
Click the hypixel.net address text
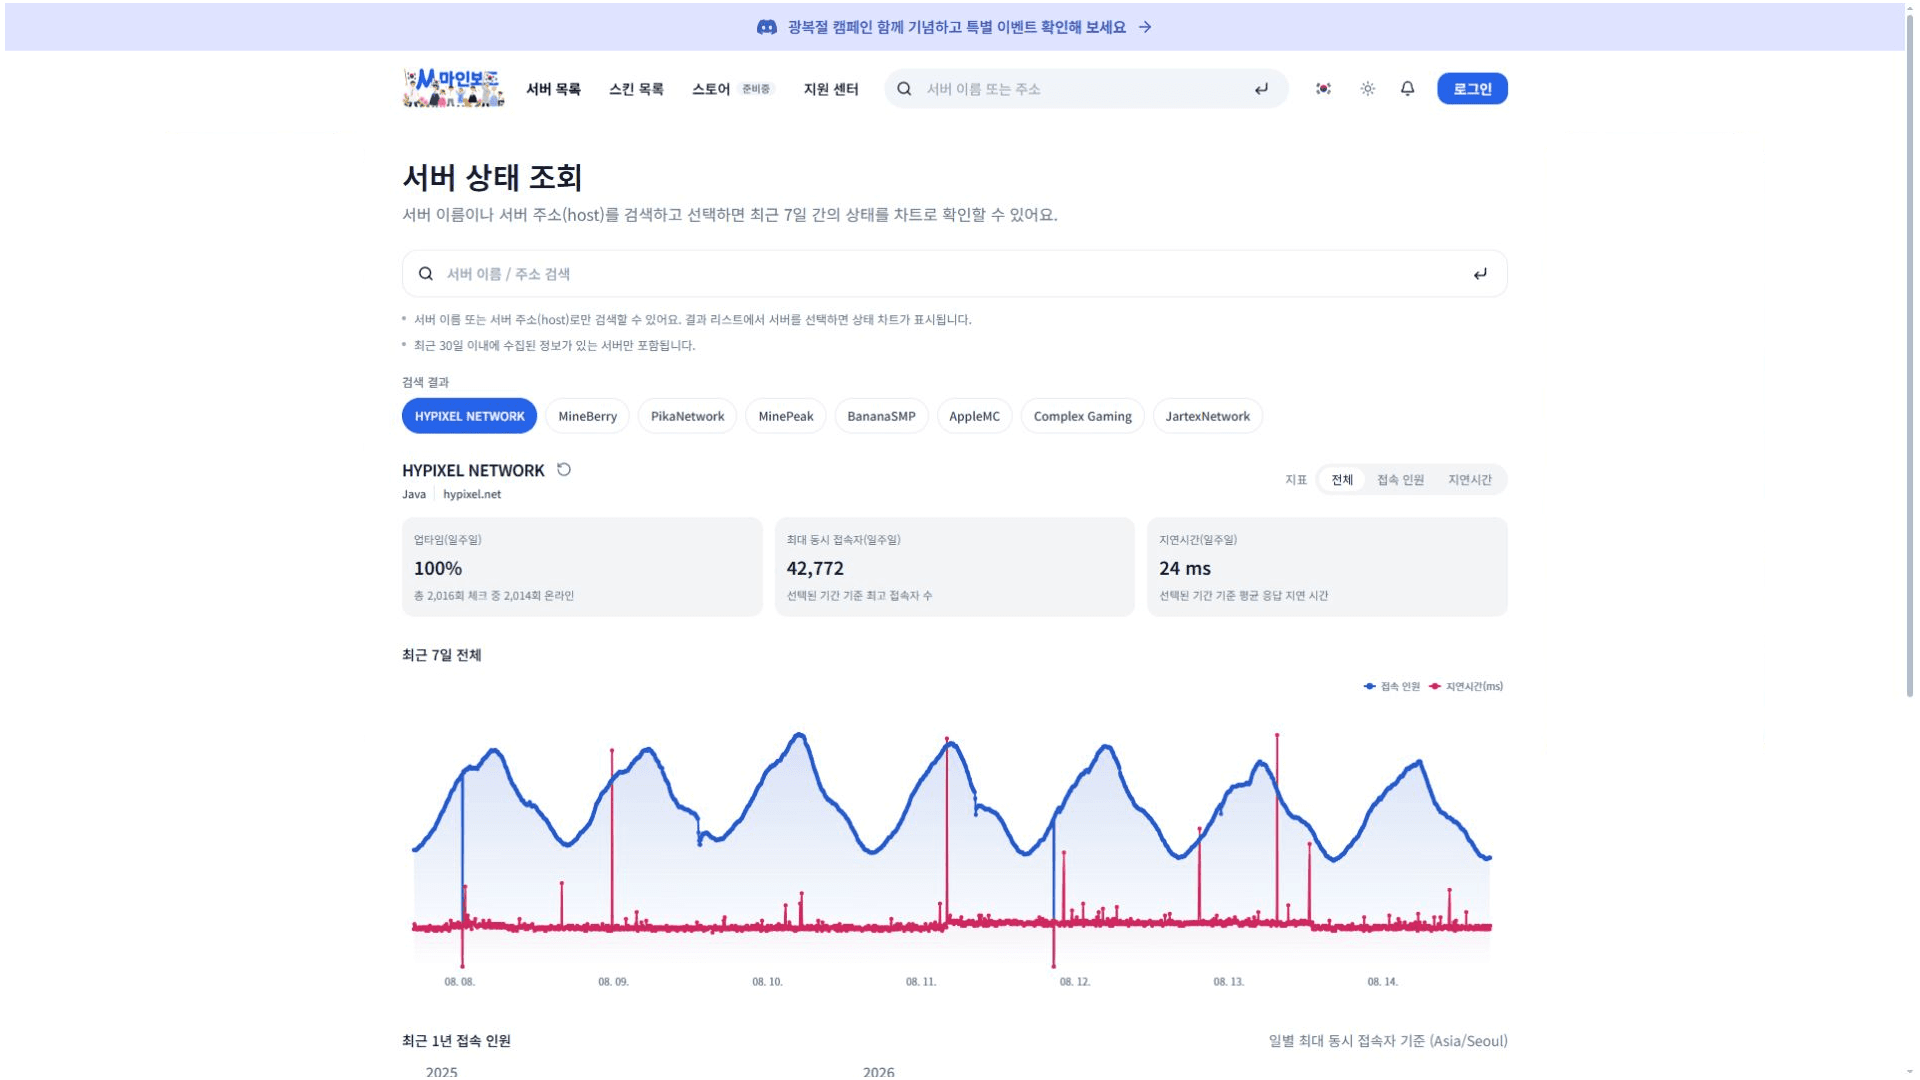click(472, 494)
